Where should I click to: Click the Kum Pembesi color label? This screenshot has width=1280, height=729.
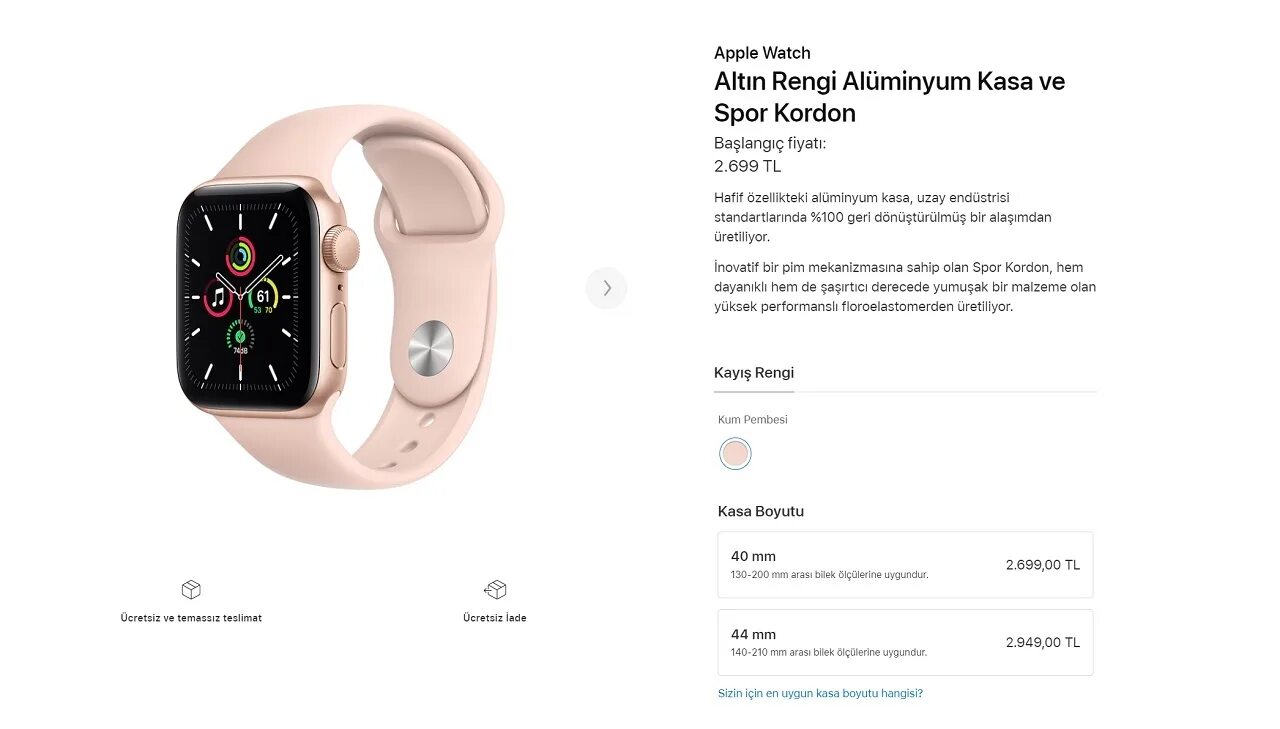753,420
